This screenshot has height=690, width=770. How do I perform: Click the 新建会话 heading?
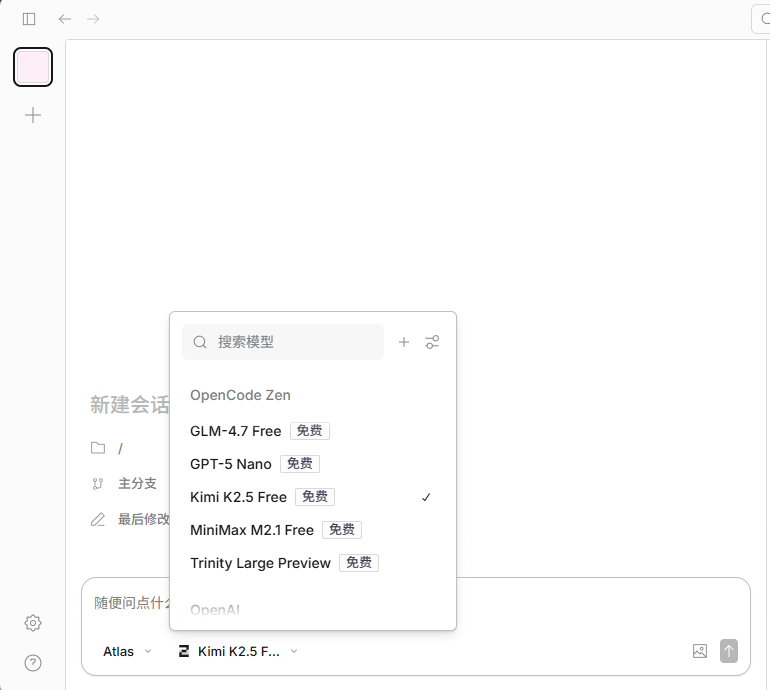(x=130, y=405)
